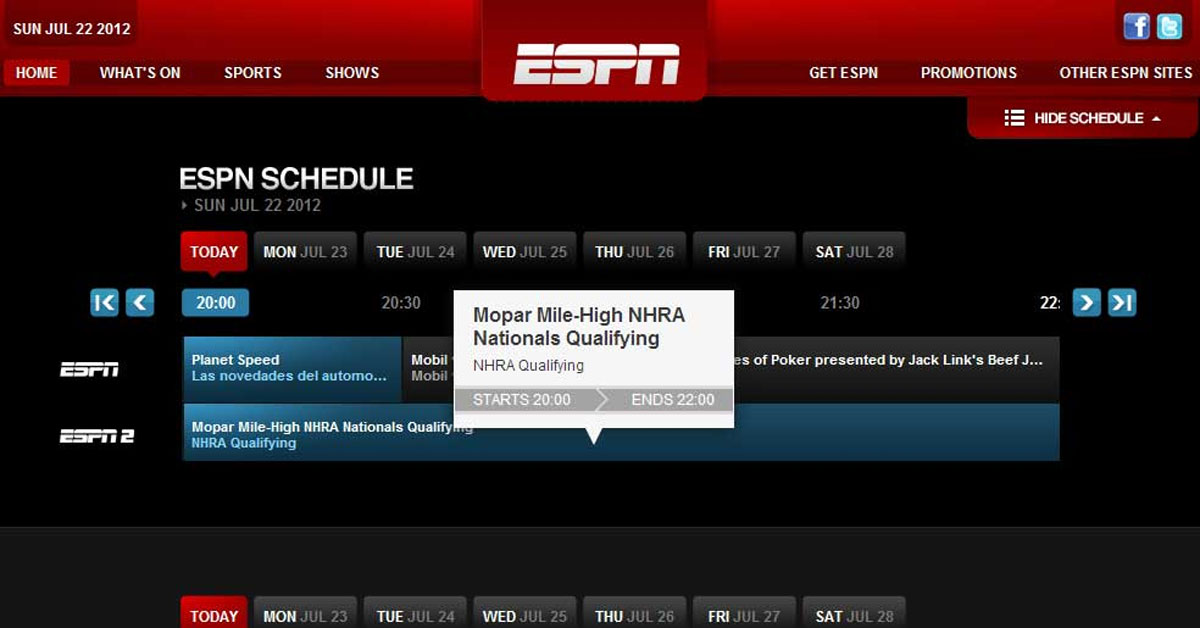Screen dimensions: 1200x628
Task: Click the GET ESPN link
Action: tap(844, 72)
